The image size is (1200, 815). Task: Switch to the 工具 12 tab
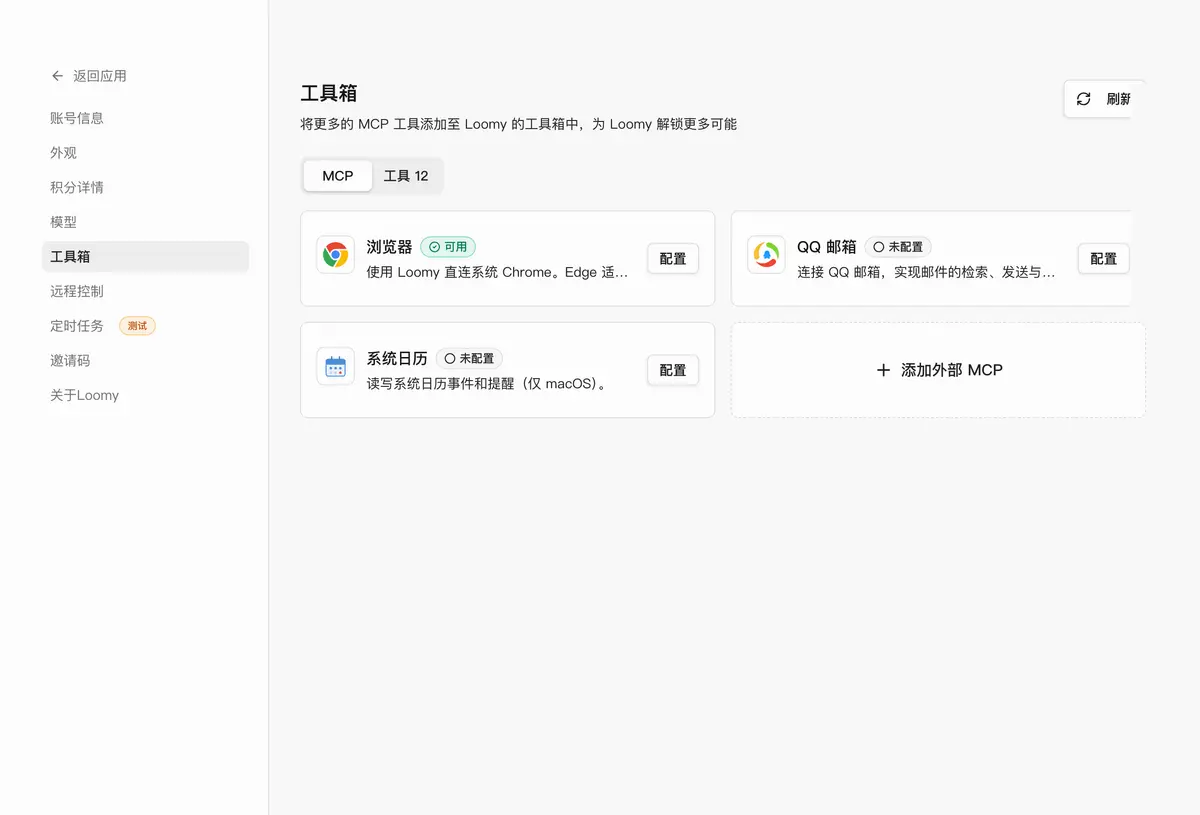pyautogui.click(x=406, y=176)
